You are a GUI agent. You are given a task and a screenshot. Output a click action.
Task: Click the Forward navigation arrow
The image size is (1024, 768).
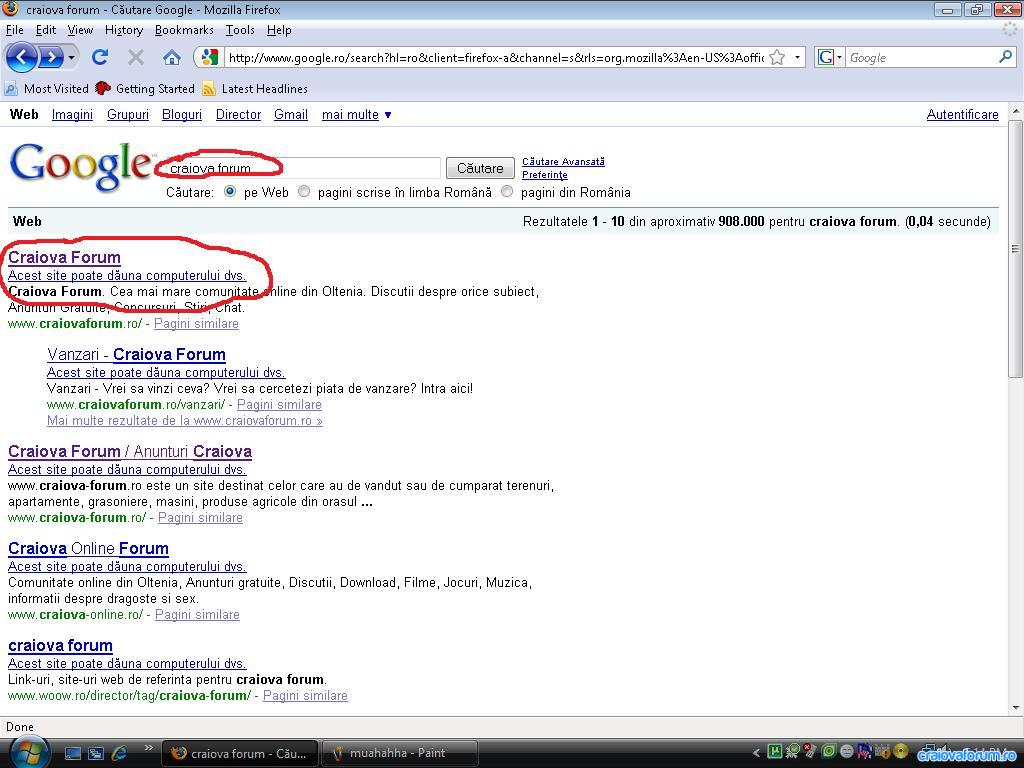pos(52,57)
